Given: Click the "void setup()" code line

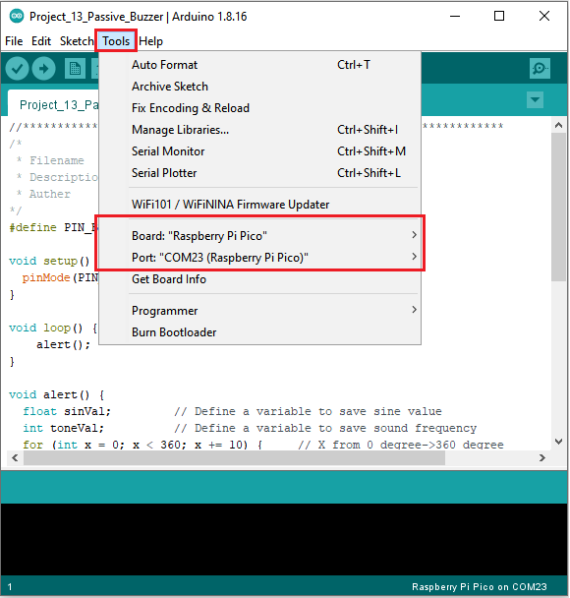Looking at the screenshot, I should pos(49,261).
